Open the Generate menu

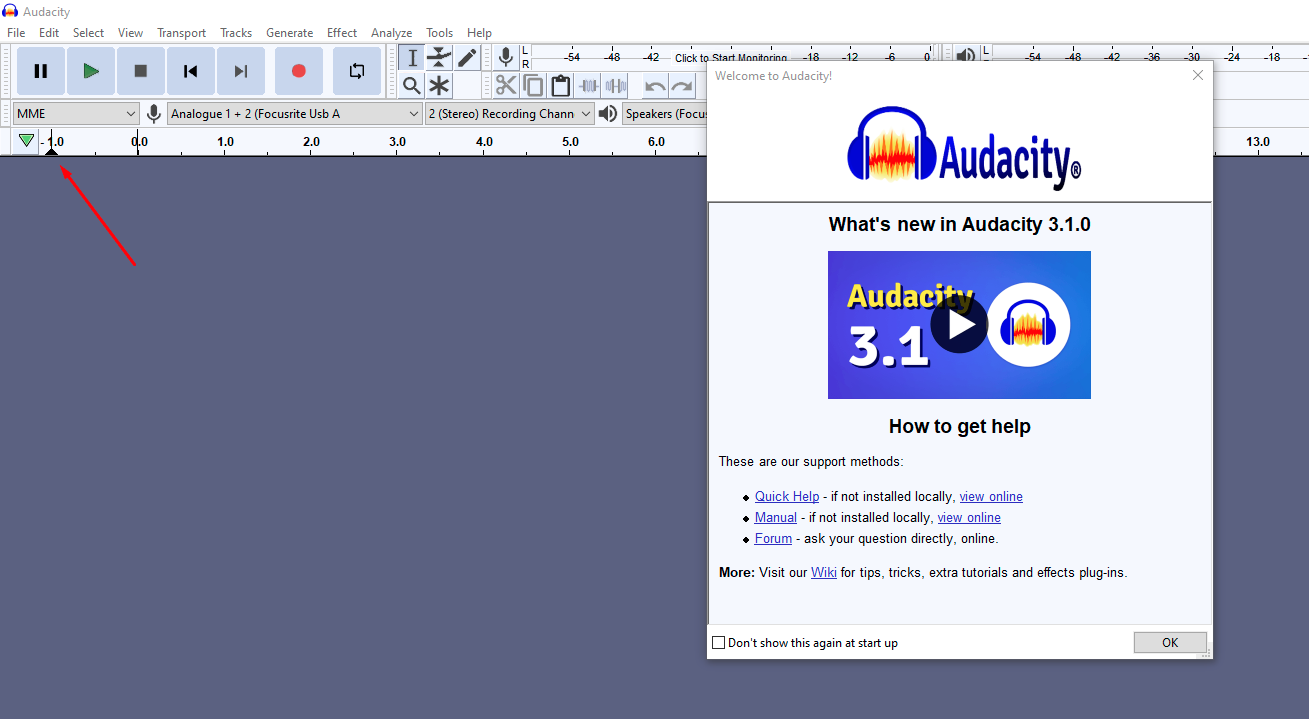pos(289,33)
